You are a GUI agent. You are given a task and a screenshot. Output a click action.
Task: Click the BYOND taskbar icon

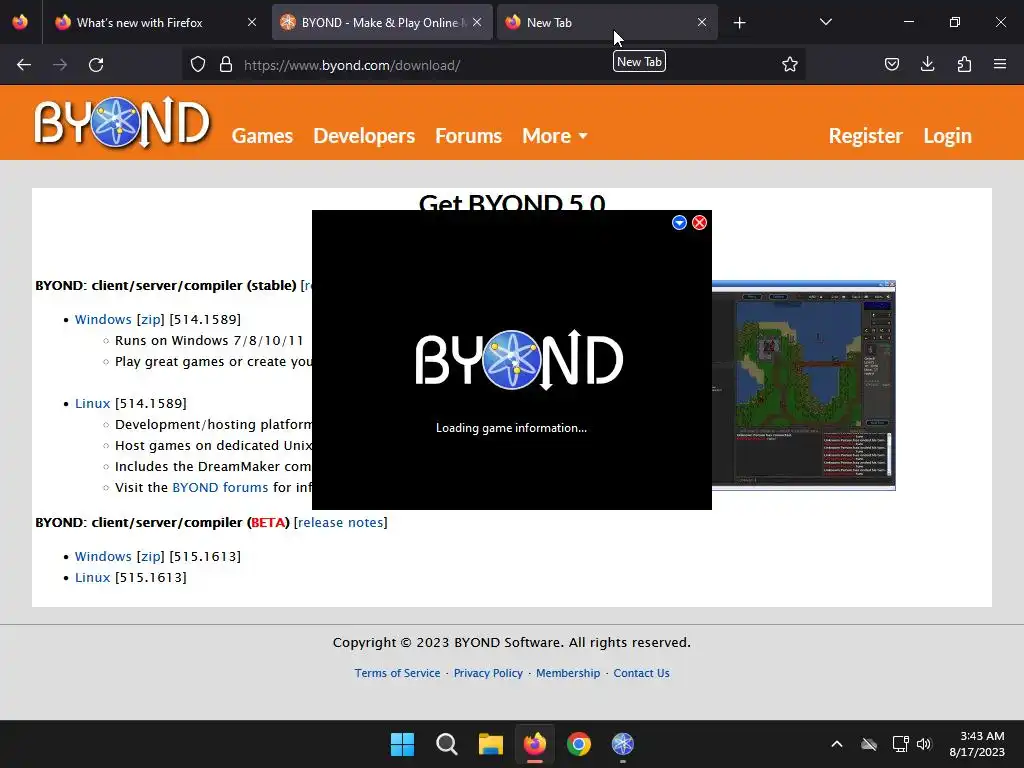tap(622, 744)
